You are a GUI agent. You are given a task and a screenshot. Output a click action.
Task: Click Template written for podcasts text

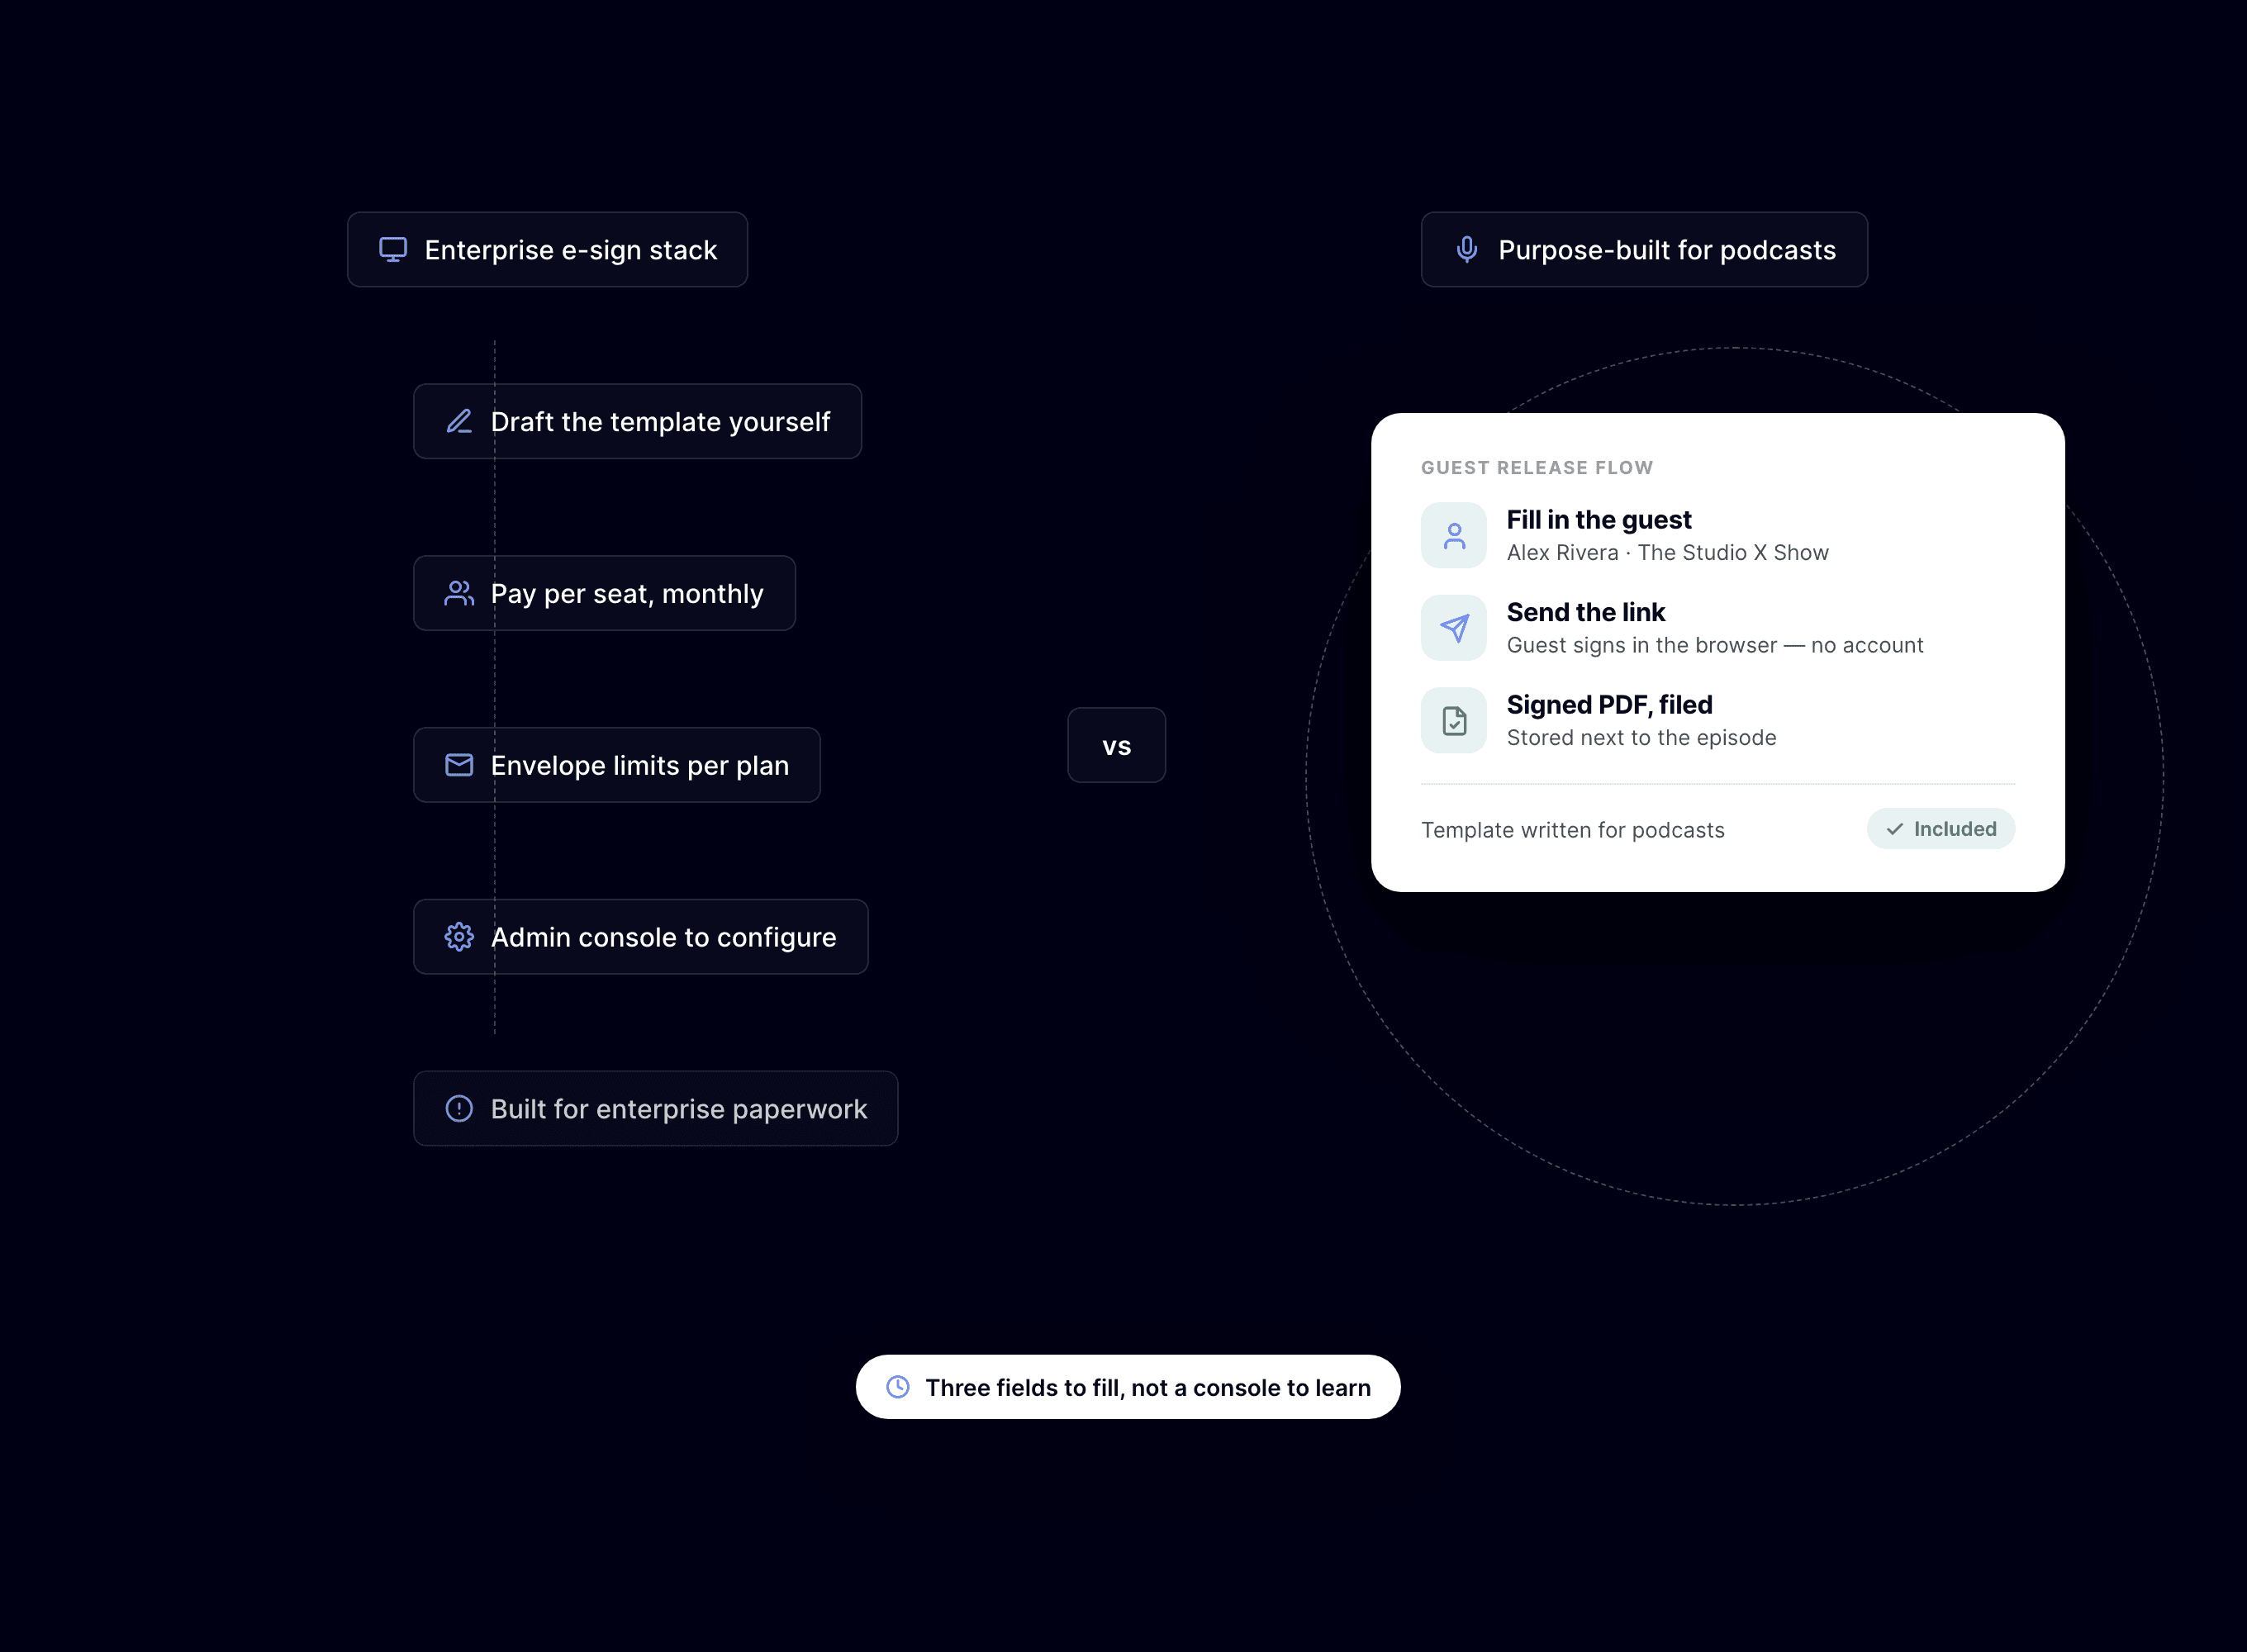tap(1573, 830)
